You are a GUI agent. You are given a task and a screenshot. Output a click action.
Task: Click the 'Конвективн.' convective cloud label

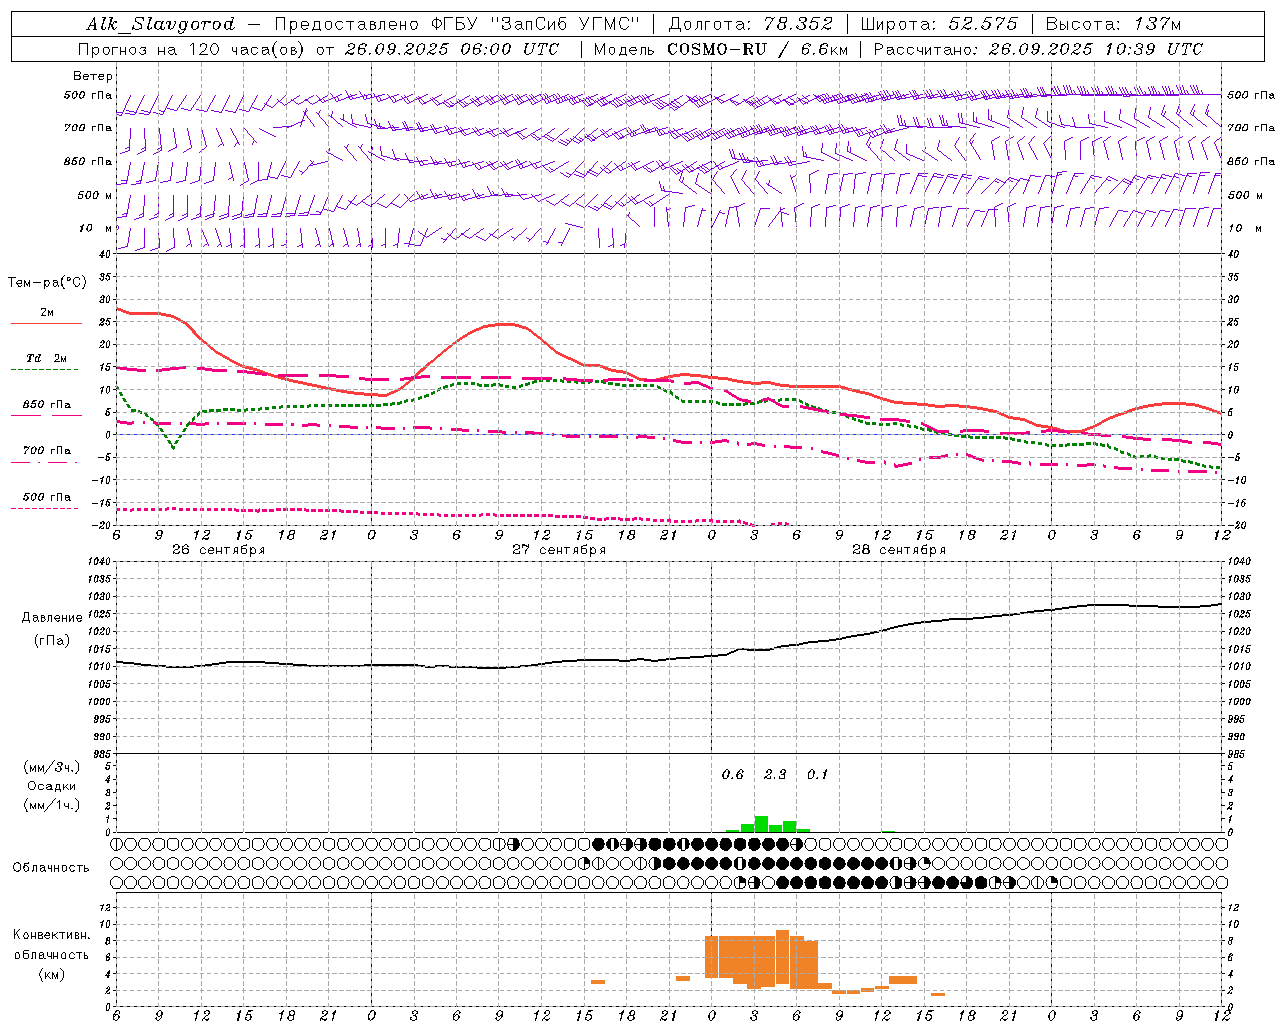pos(52,935)
